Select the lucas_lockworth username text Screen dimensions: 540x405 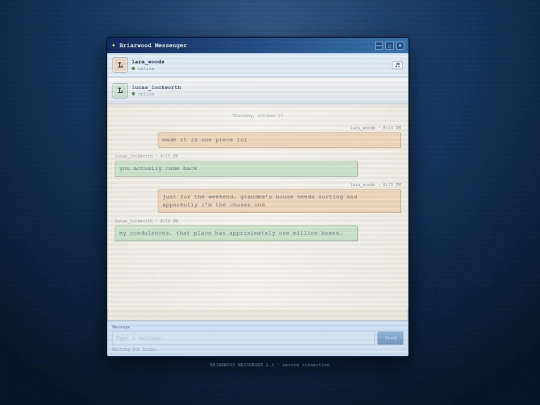[156, 87]
